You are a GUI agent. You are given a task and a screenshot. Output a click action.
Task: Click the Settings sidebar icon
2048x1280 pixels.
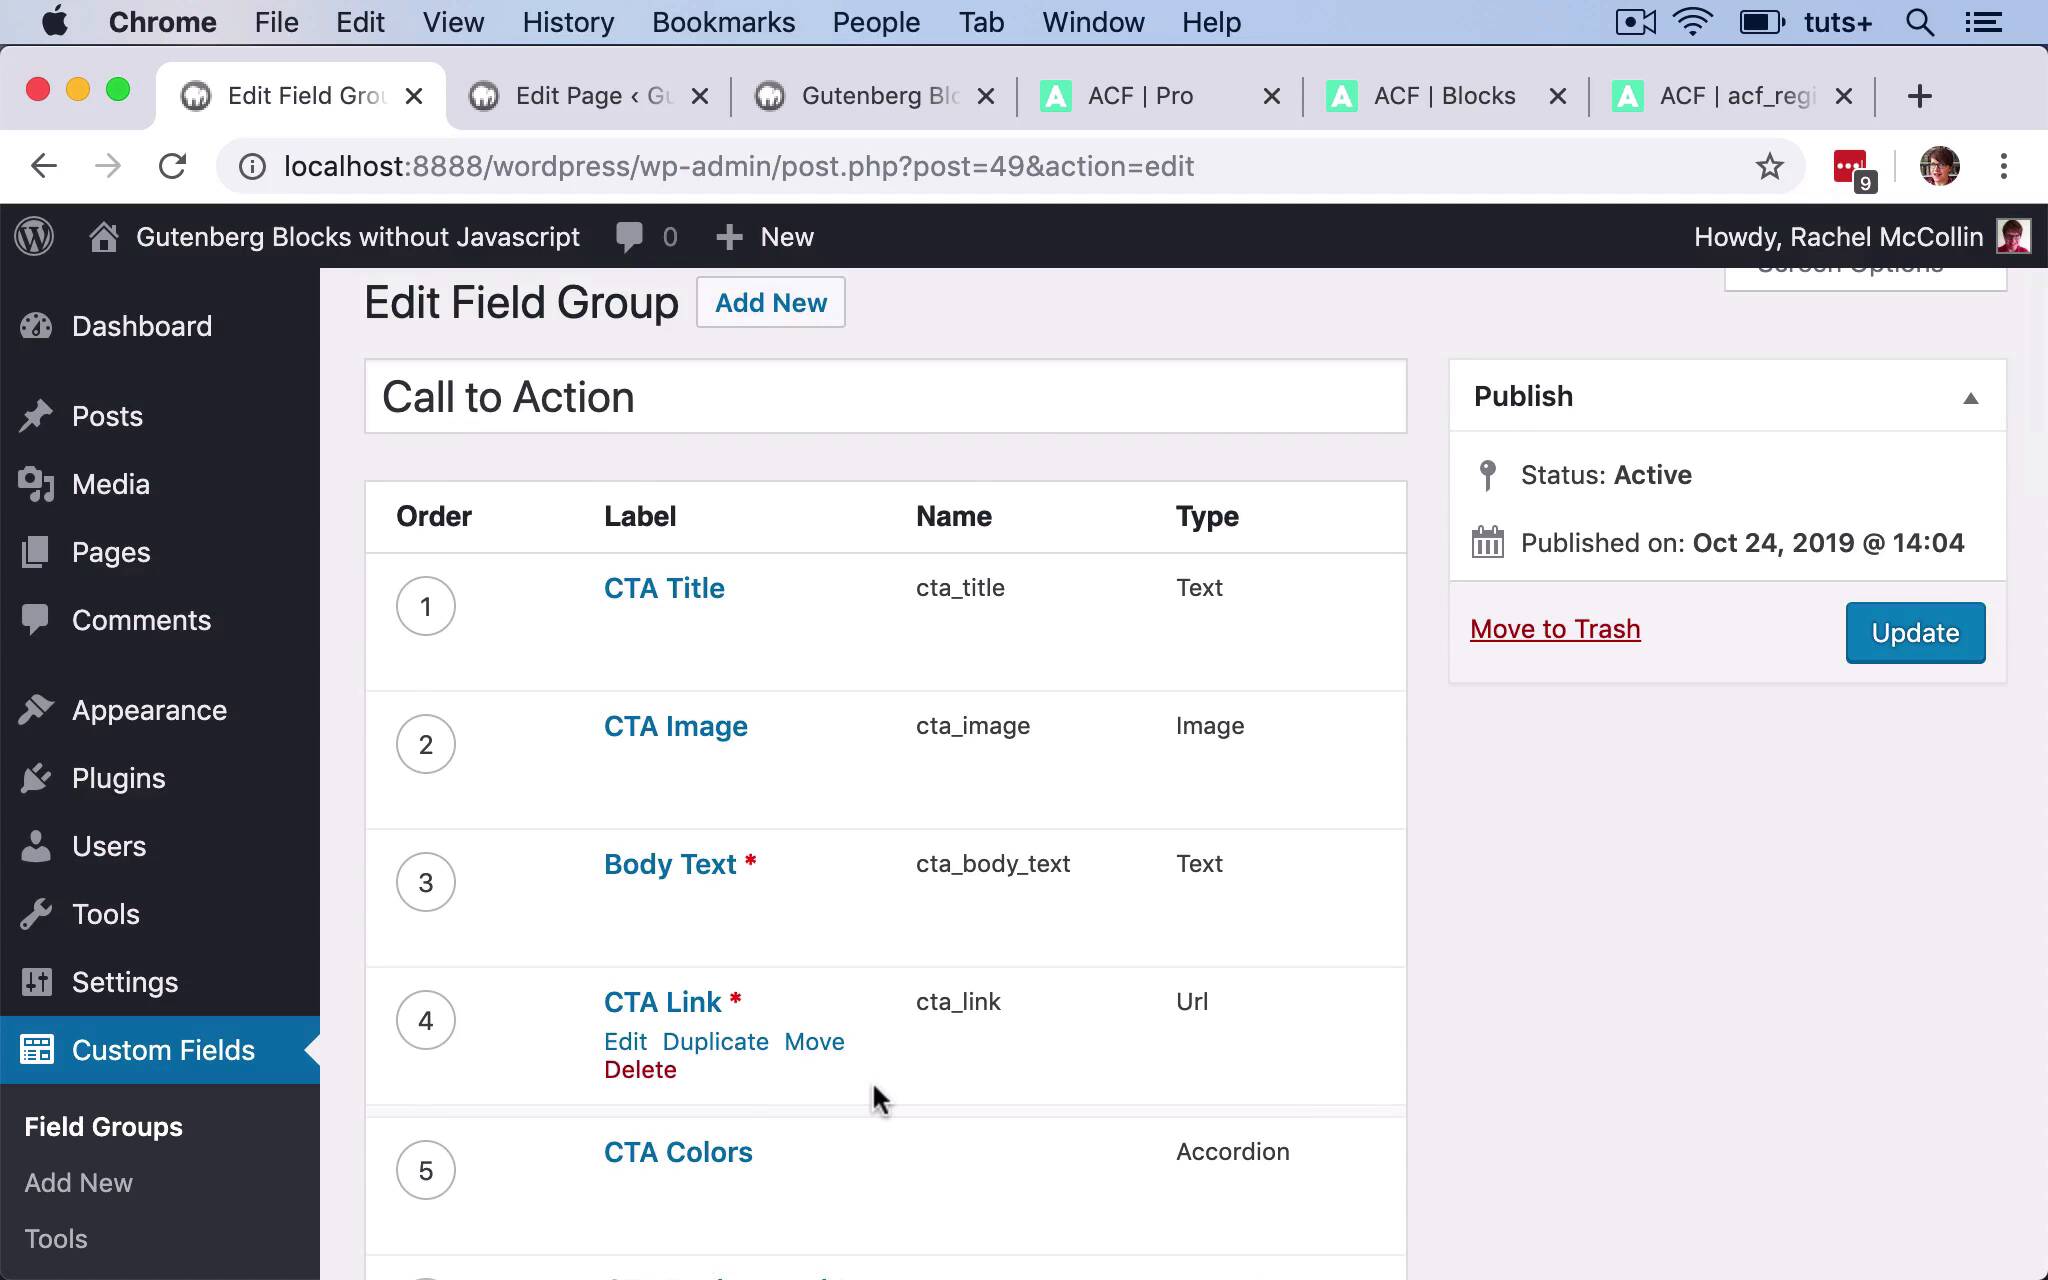point(36,982)
